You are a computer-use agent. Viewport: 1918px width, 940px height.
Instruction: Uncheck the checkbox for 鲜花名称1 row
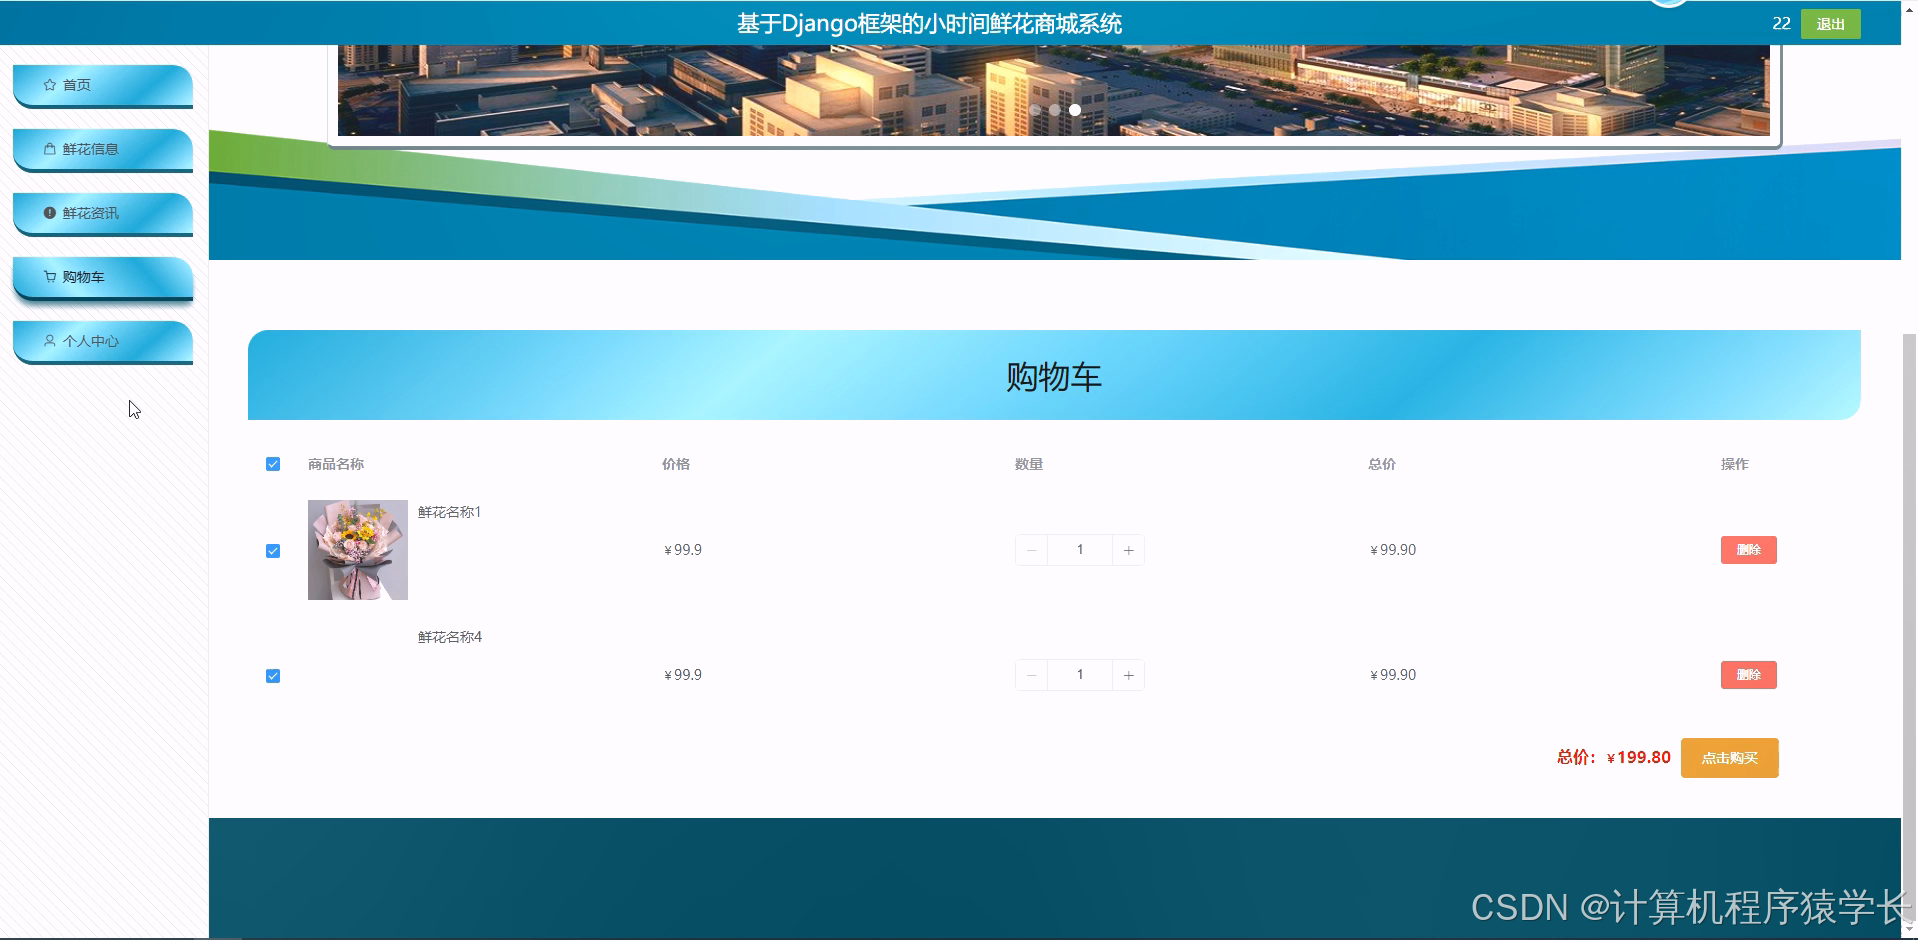click(273, 551)
